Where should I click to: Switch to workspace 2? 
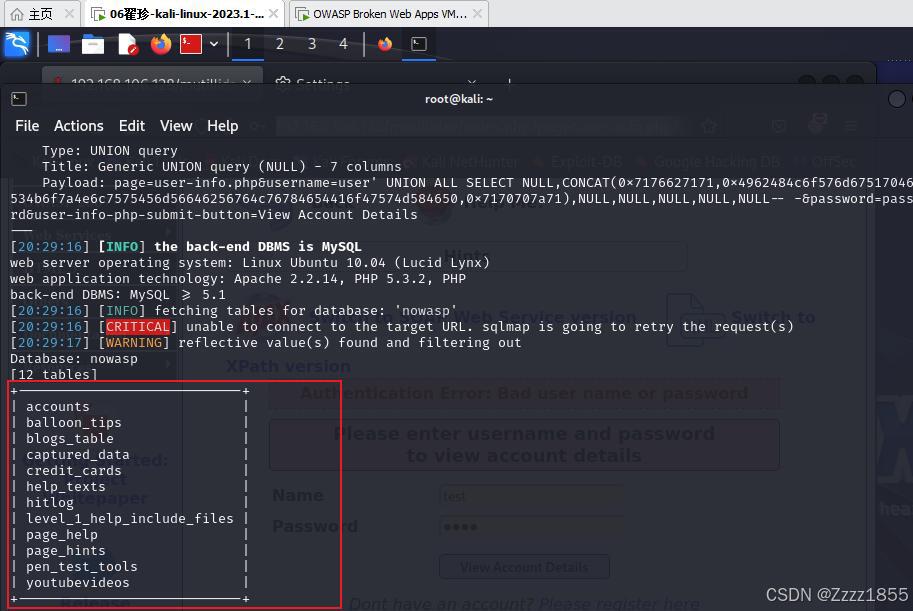point(279,44)
